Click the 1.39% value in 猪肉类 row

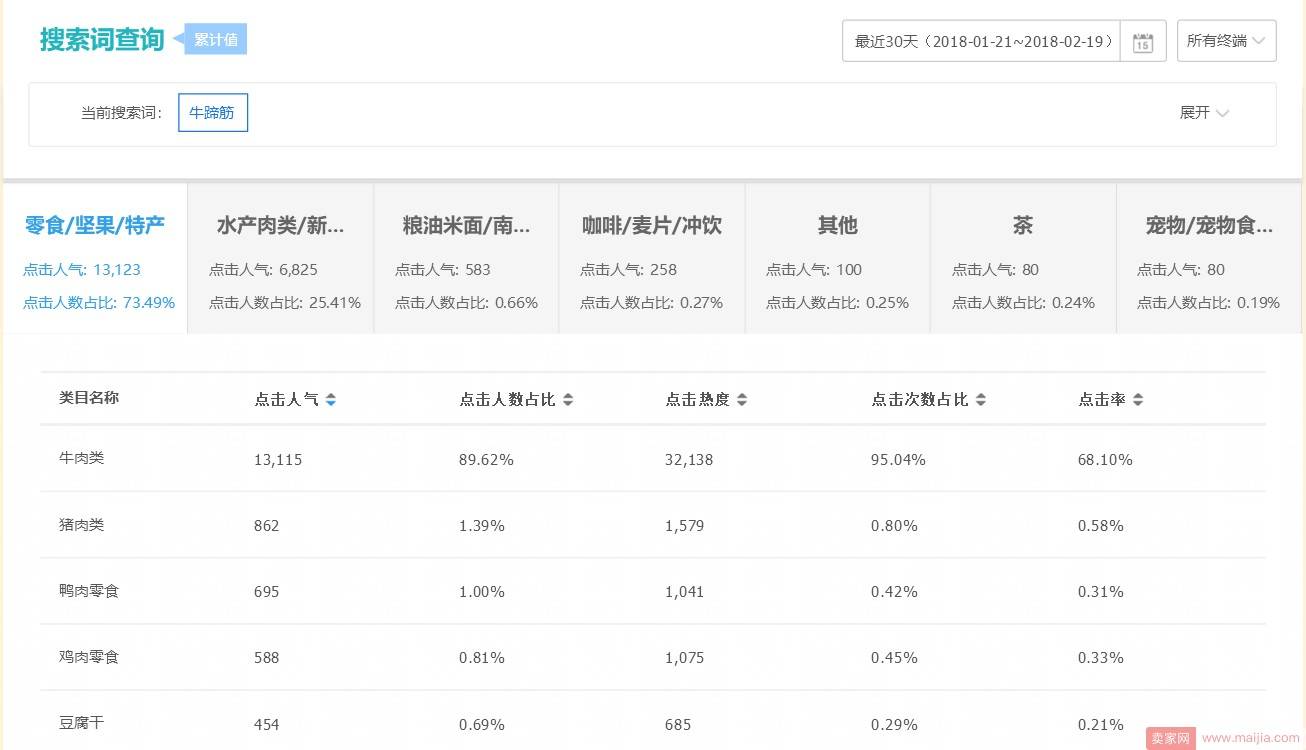tap(482, 526)
